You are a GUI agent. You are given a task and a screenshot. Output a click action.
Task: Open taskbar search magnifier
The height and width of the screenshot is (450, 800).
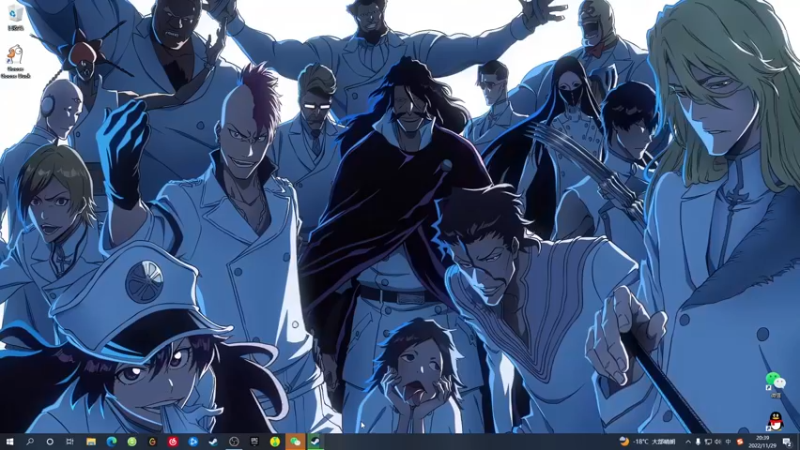click(30, 441)
